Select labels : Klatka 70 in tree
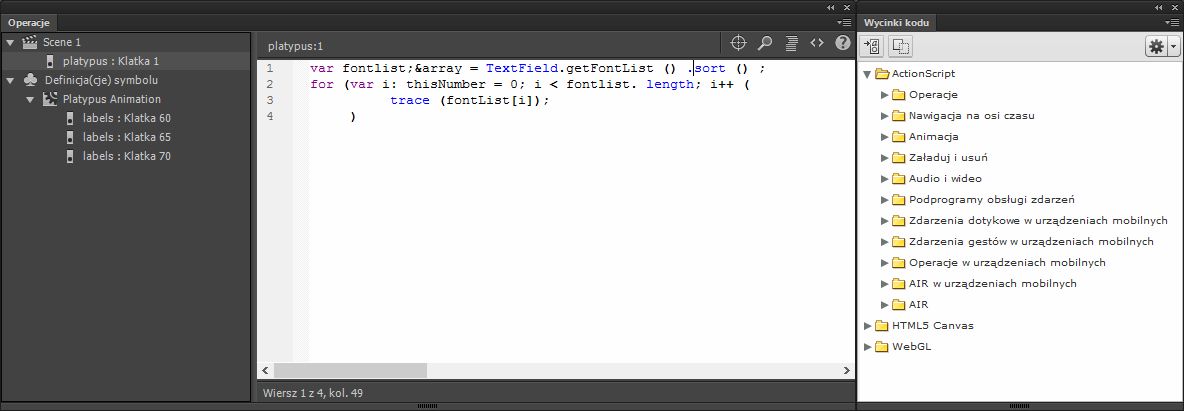 [127, 156]
